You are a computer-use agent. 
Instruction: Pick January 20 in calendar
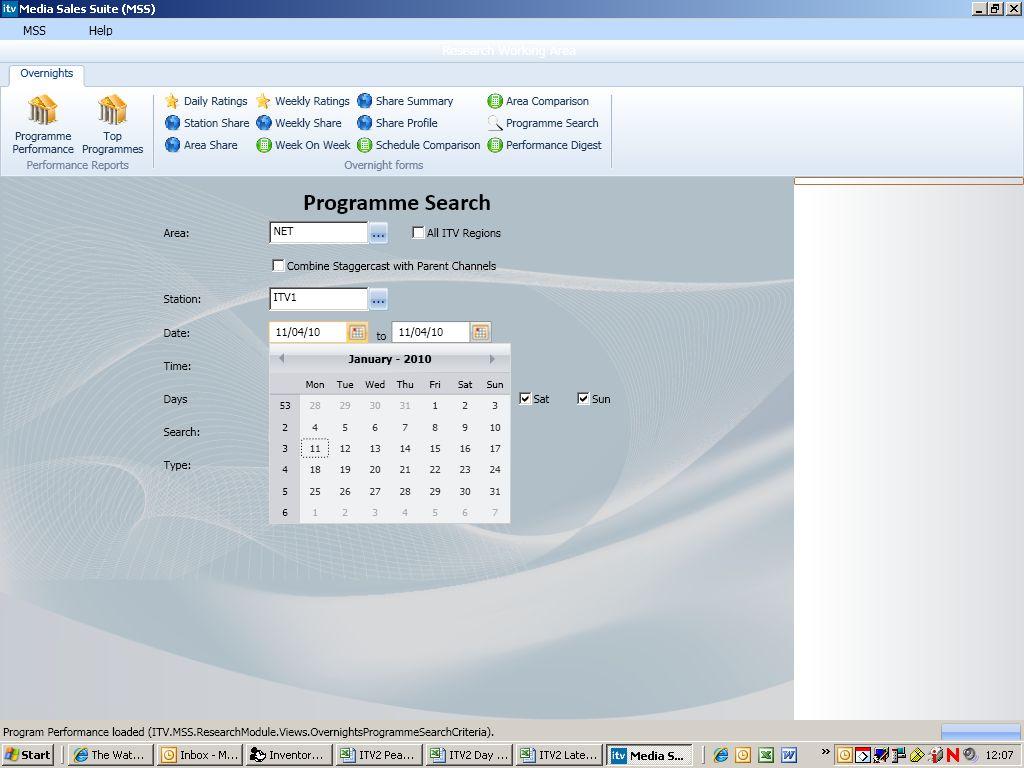pyautogui.click(x=375, y=470)
